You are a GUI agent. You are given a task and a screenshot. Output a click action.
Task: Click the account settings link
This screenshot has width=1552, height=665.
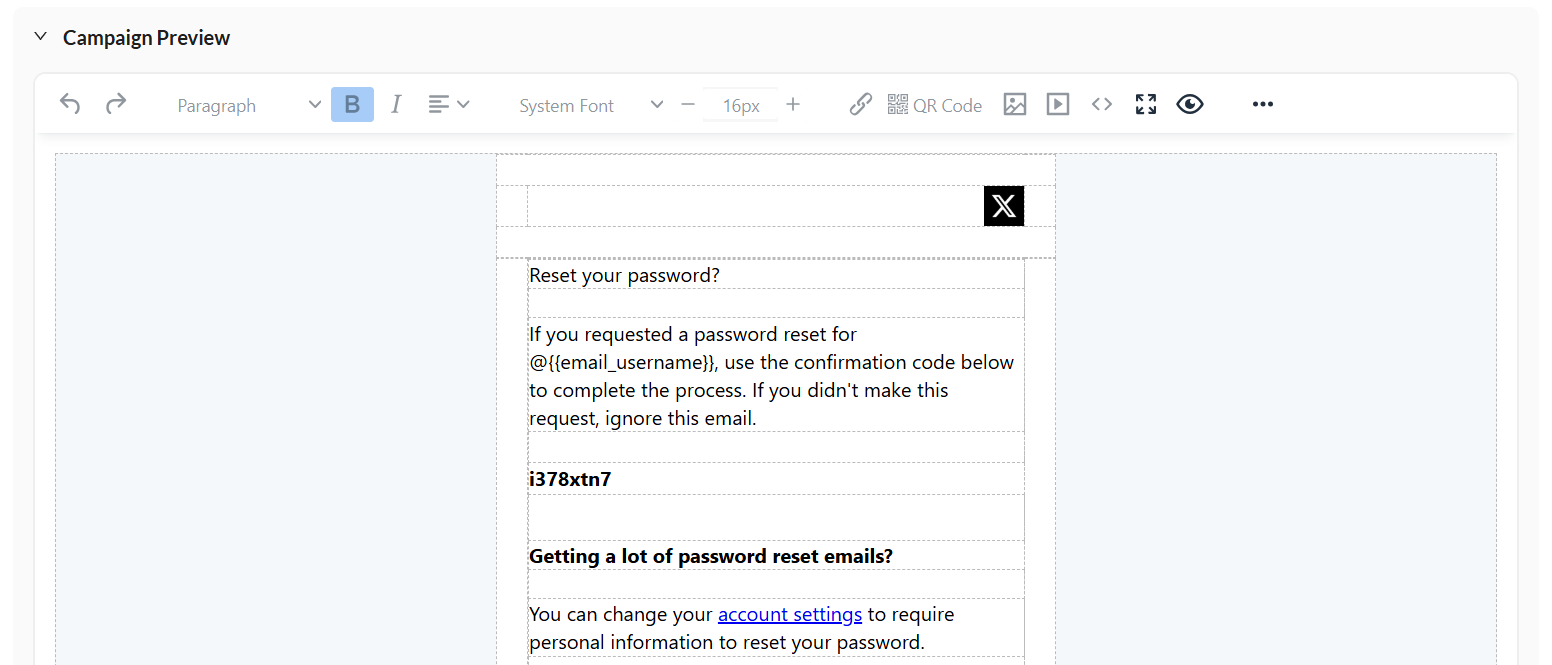point(790,614)
